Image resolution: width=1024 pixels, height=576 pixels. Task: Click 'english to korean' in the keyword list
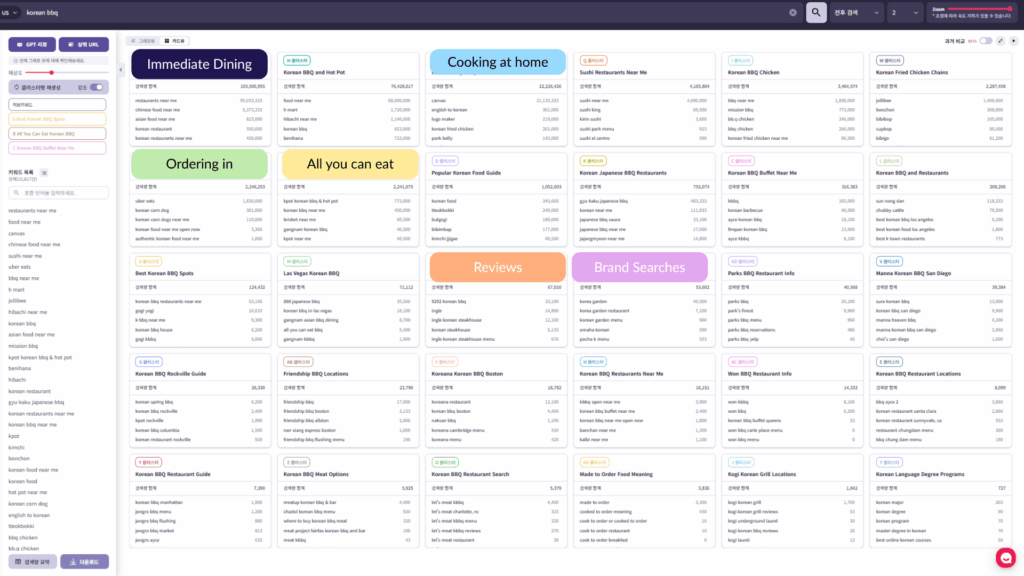coord(29,515)
